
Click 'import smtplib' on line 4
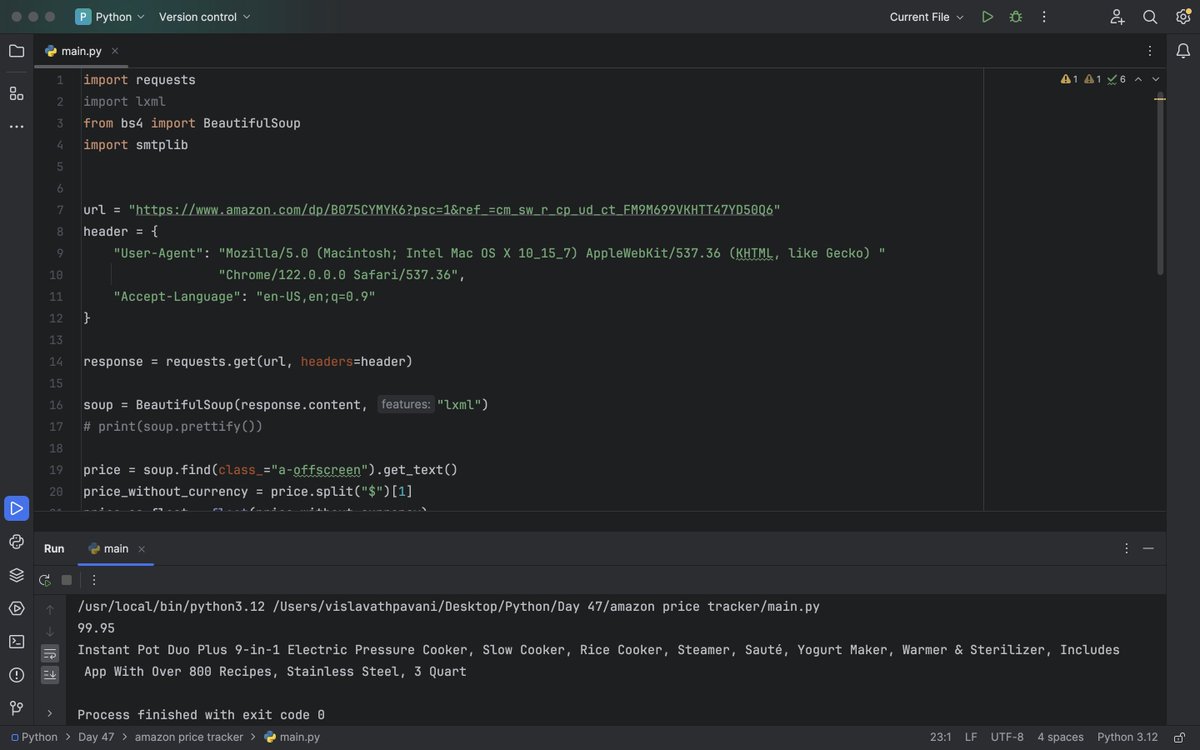136,145
